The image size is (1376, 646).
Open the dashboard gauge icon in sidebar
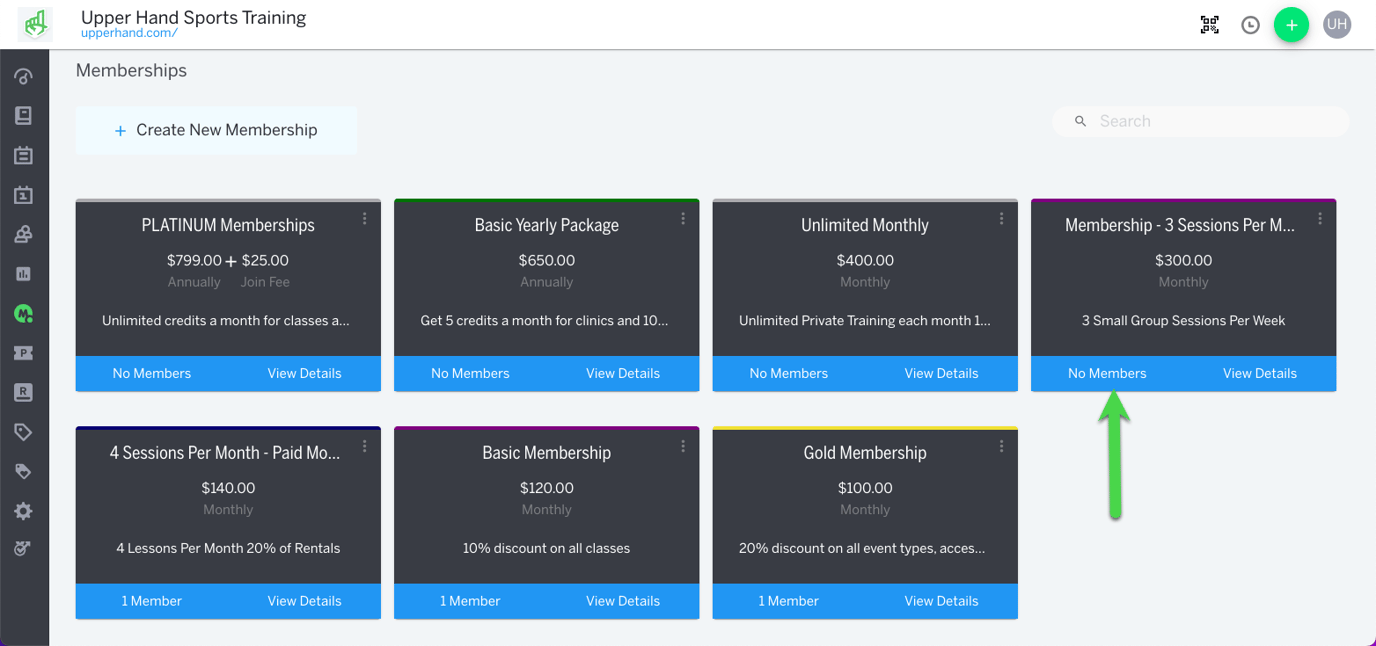(x=23, y=77)
